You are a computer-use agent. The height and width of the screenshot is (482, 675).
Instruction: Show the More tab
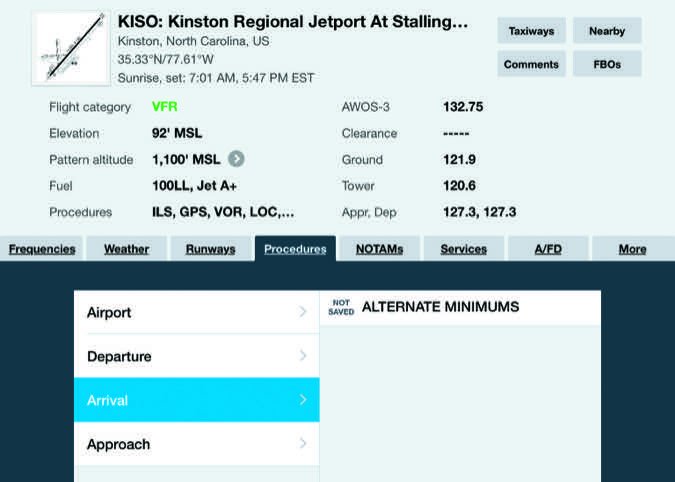(632, 249)
